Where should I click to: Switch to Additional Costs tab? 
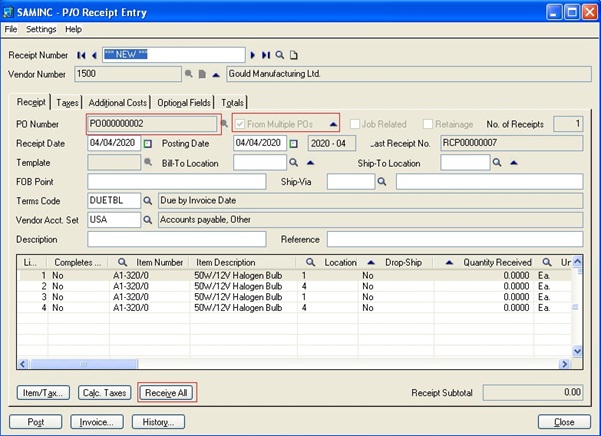click(x=118, y=102)
